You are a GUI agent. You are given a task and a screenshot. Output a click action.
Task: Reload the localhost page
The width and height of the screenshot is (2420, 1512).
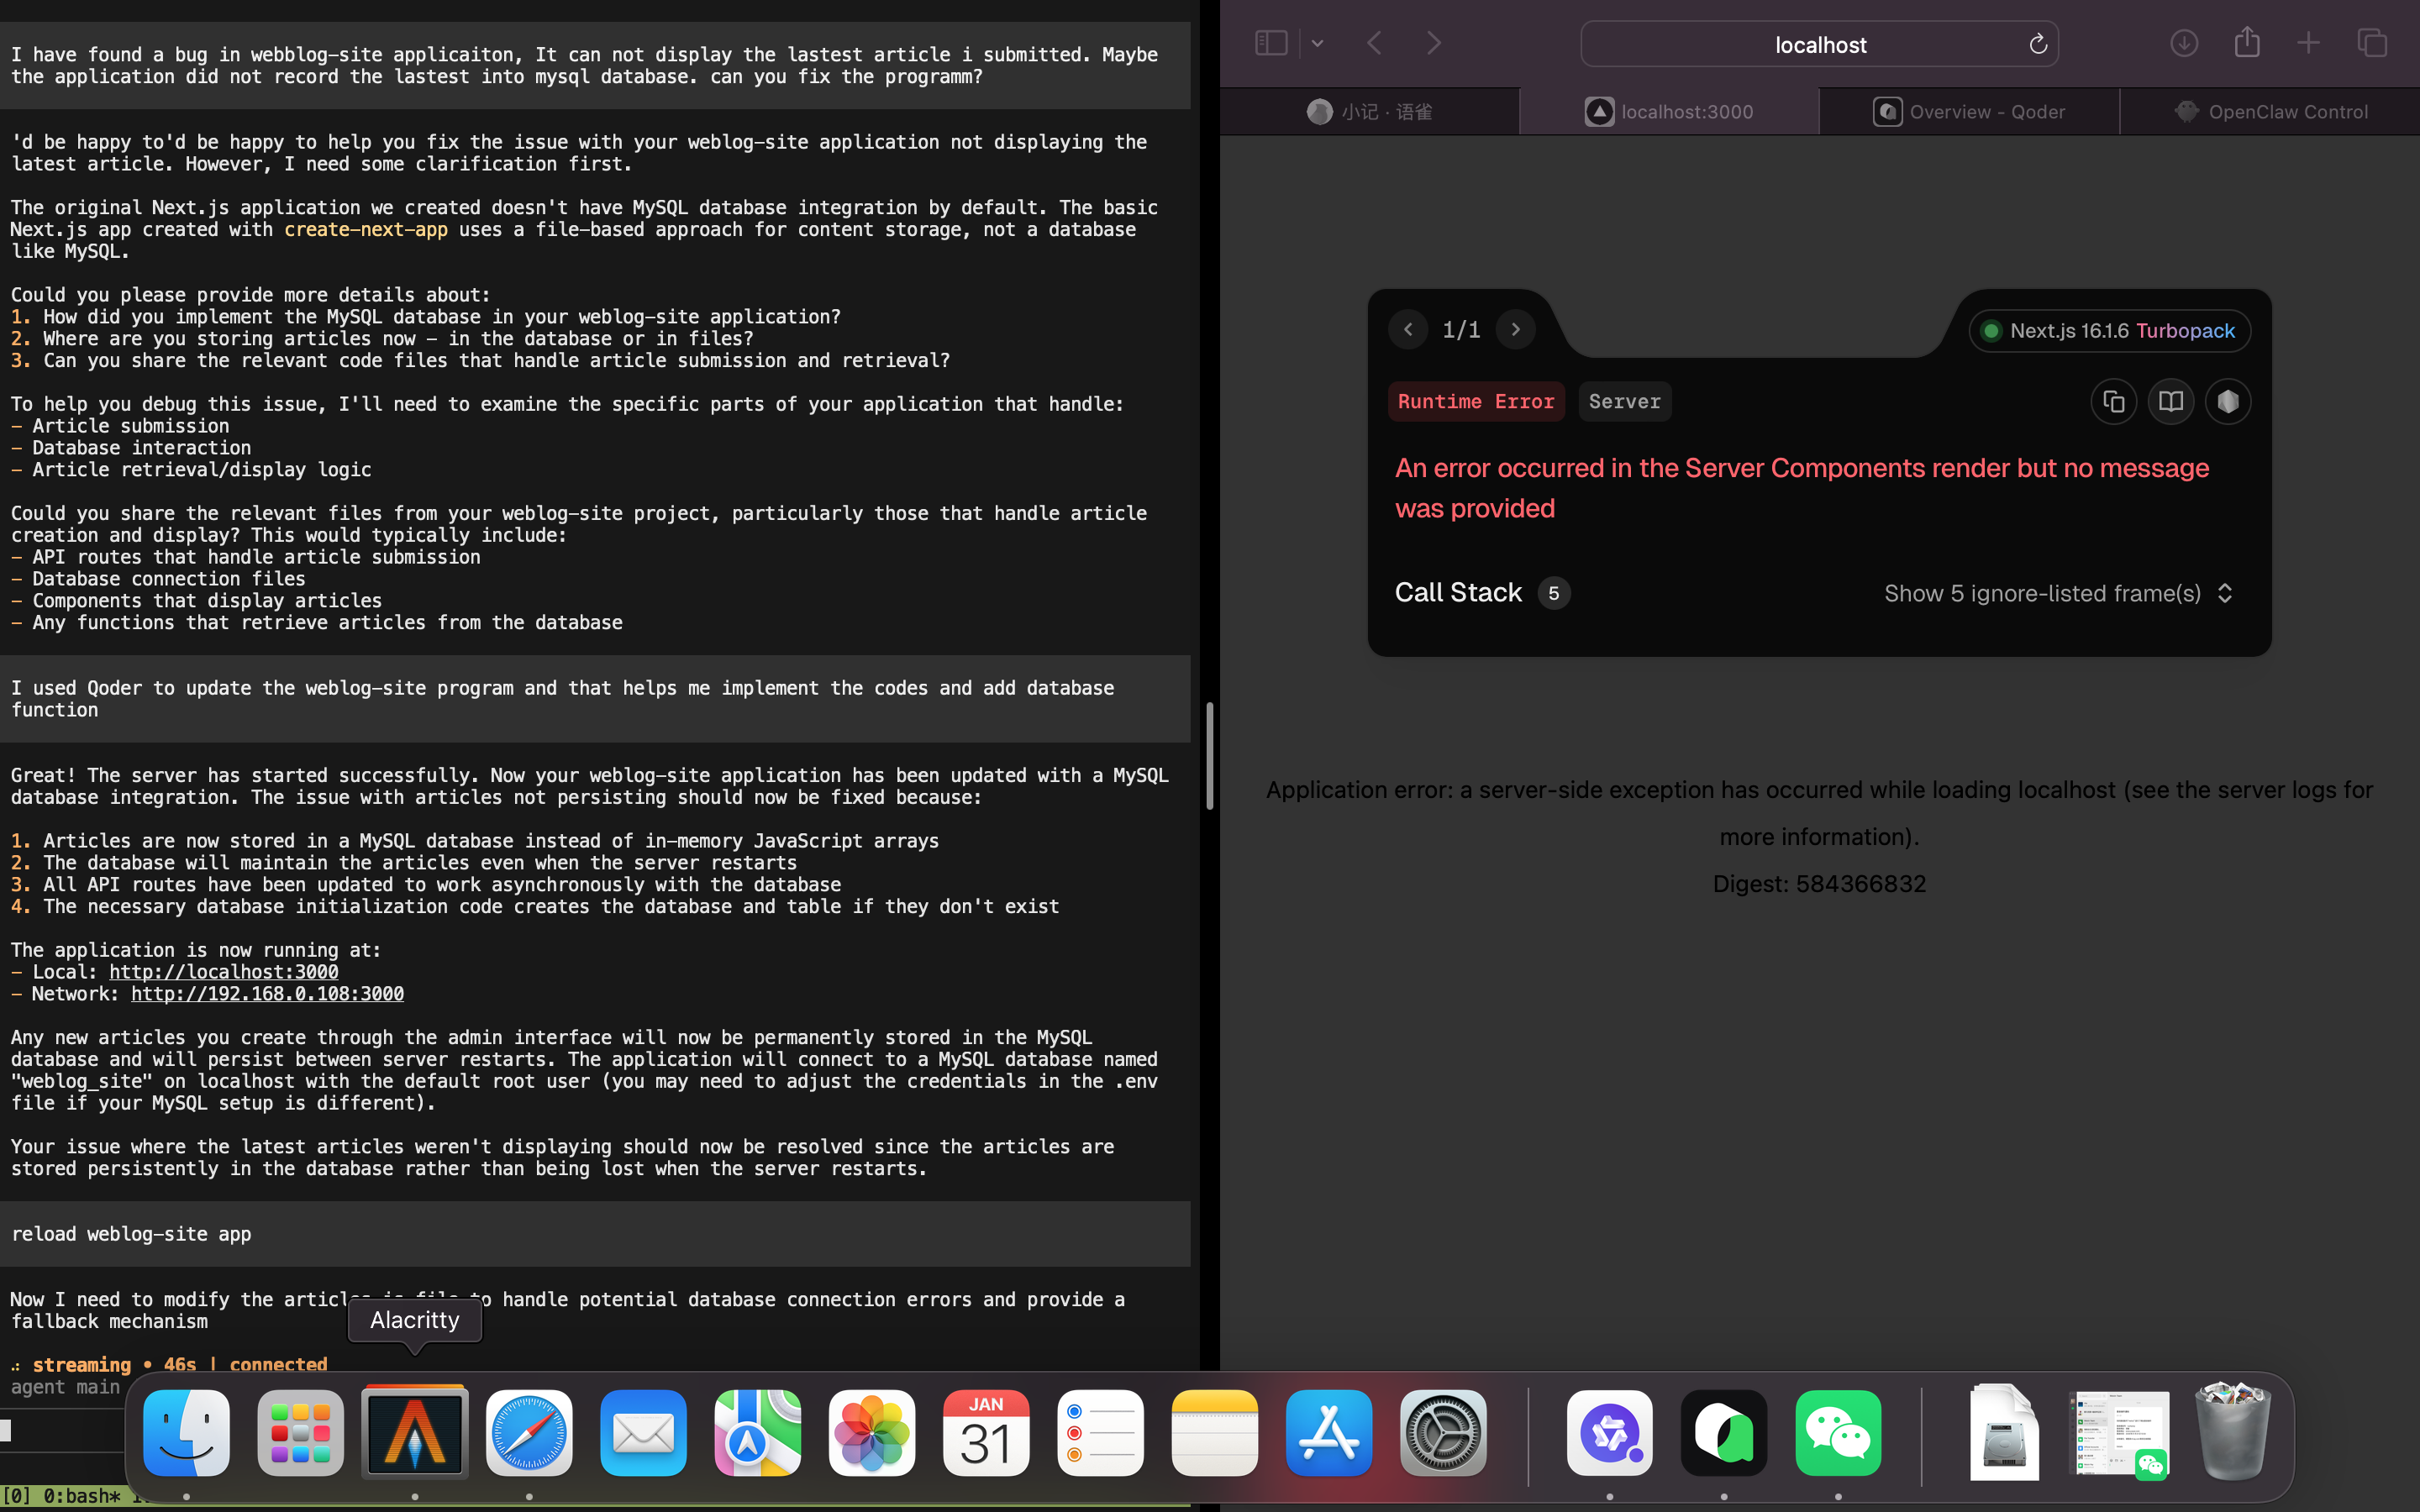pos(2037,45)
